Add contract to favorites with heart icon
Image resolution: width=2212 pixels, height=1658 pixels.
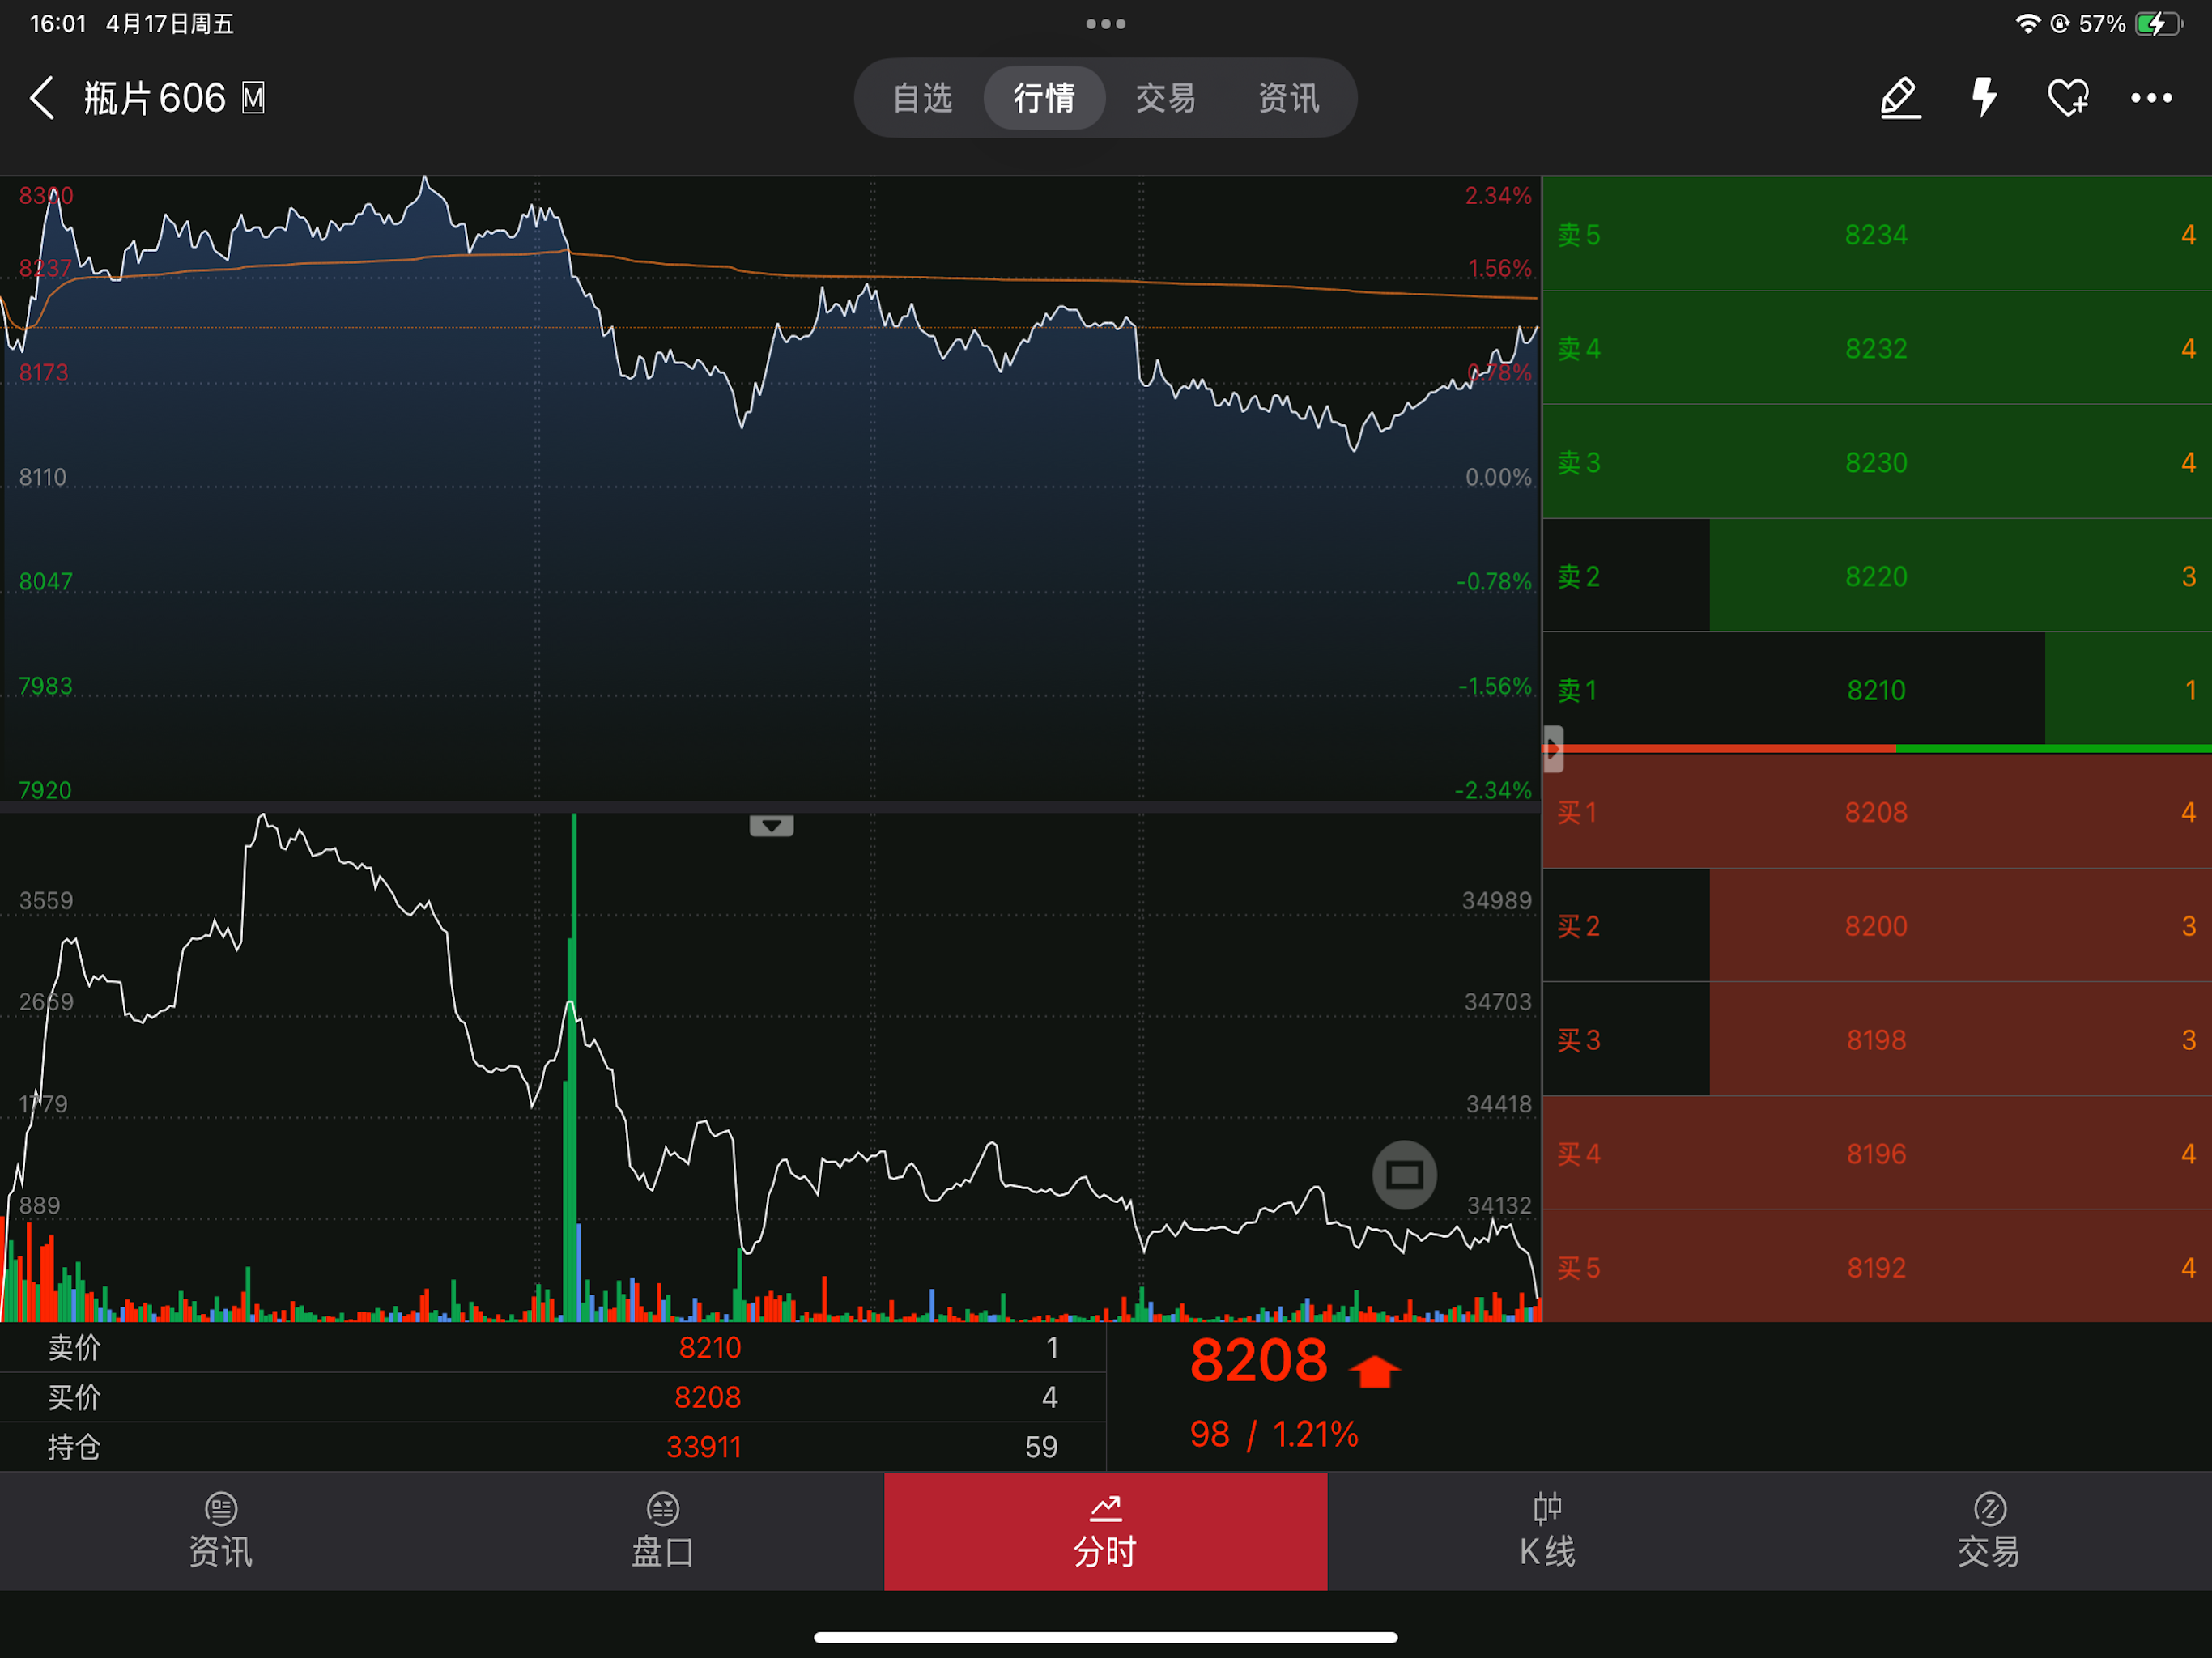point(2068,98)
